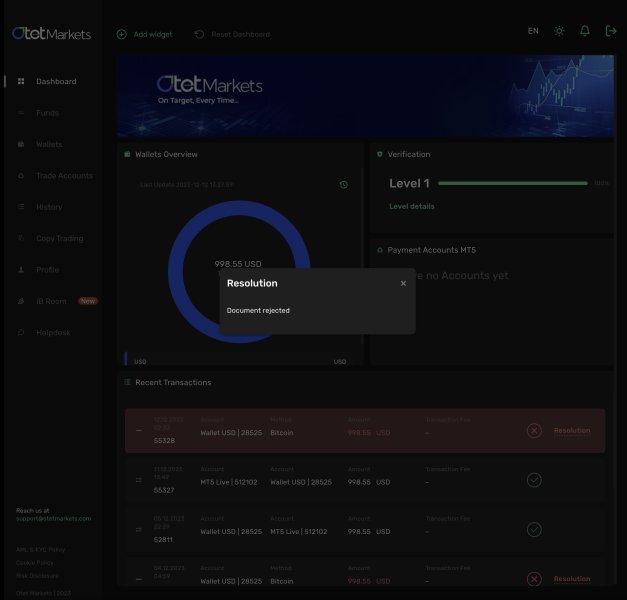Click approved check icon for transaction 52811

pyautogui.click(x=534, y=530)
